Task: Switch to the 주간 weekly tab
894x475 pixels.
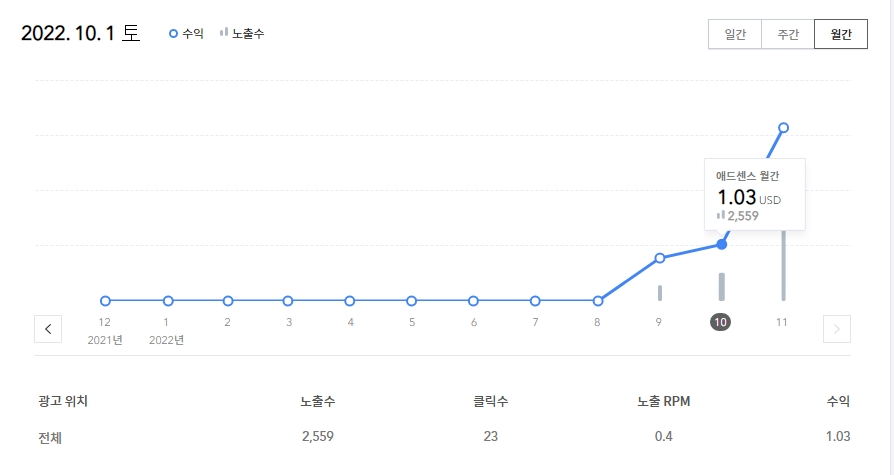Action: coord(788,34)
